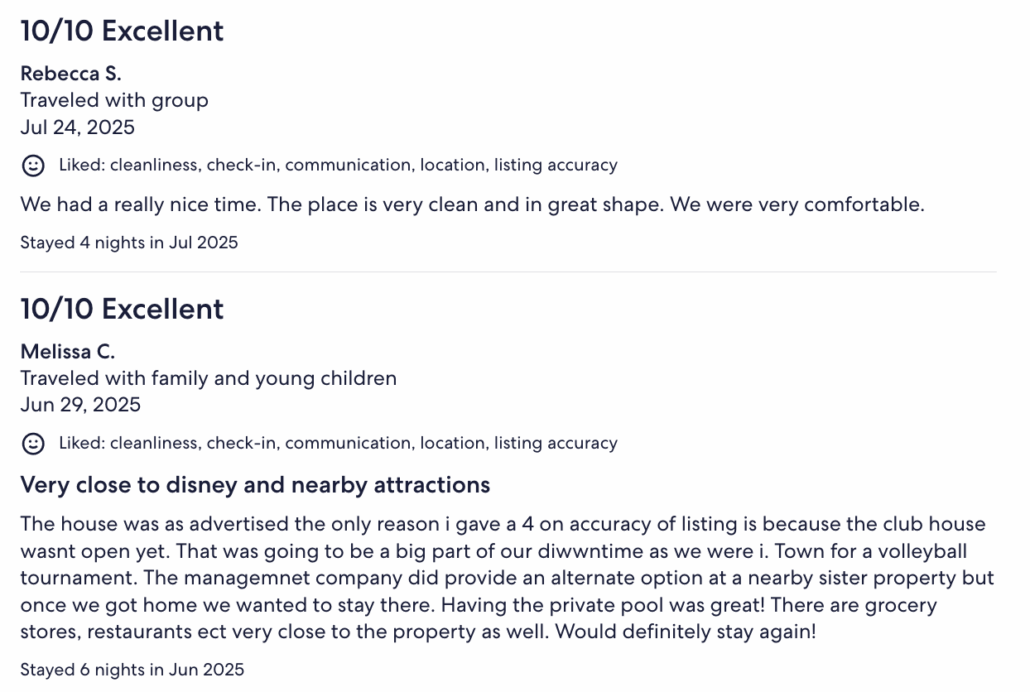Click the Jul 24, 2025 review date

coord(78,127)
